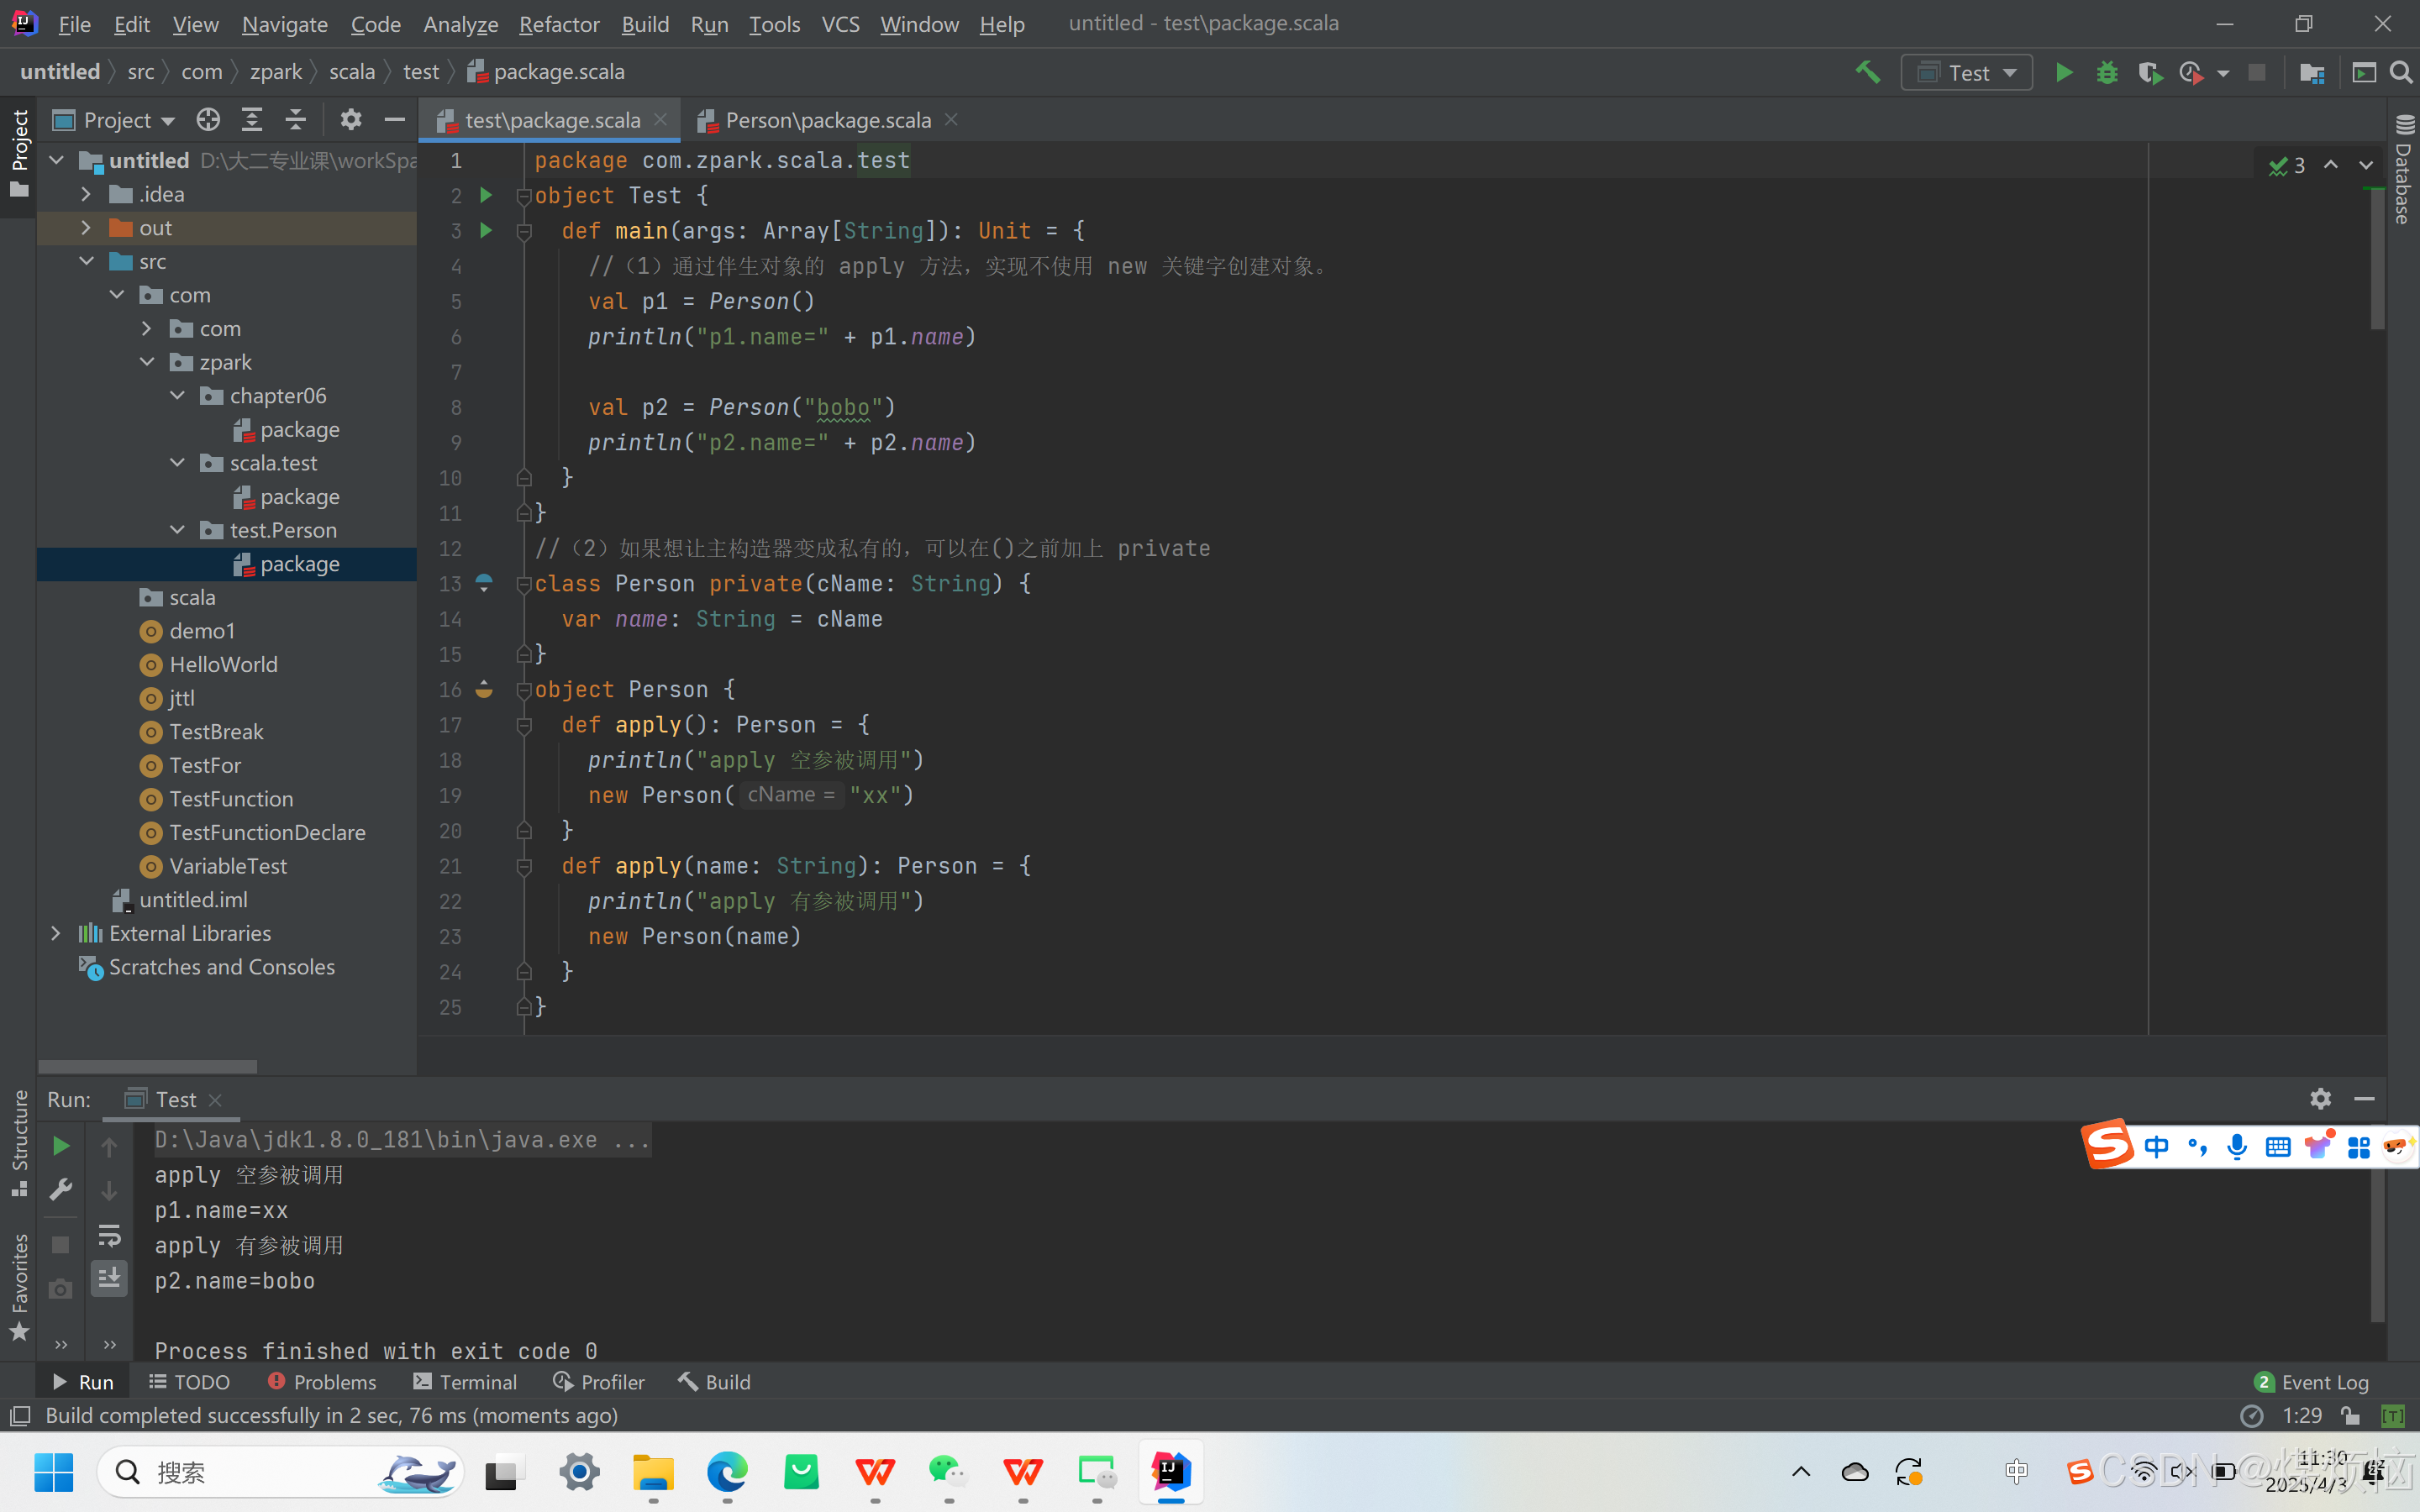
Task: Open the Refactor menu
Action: (558, 24)
